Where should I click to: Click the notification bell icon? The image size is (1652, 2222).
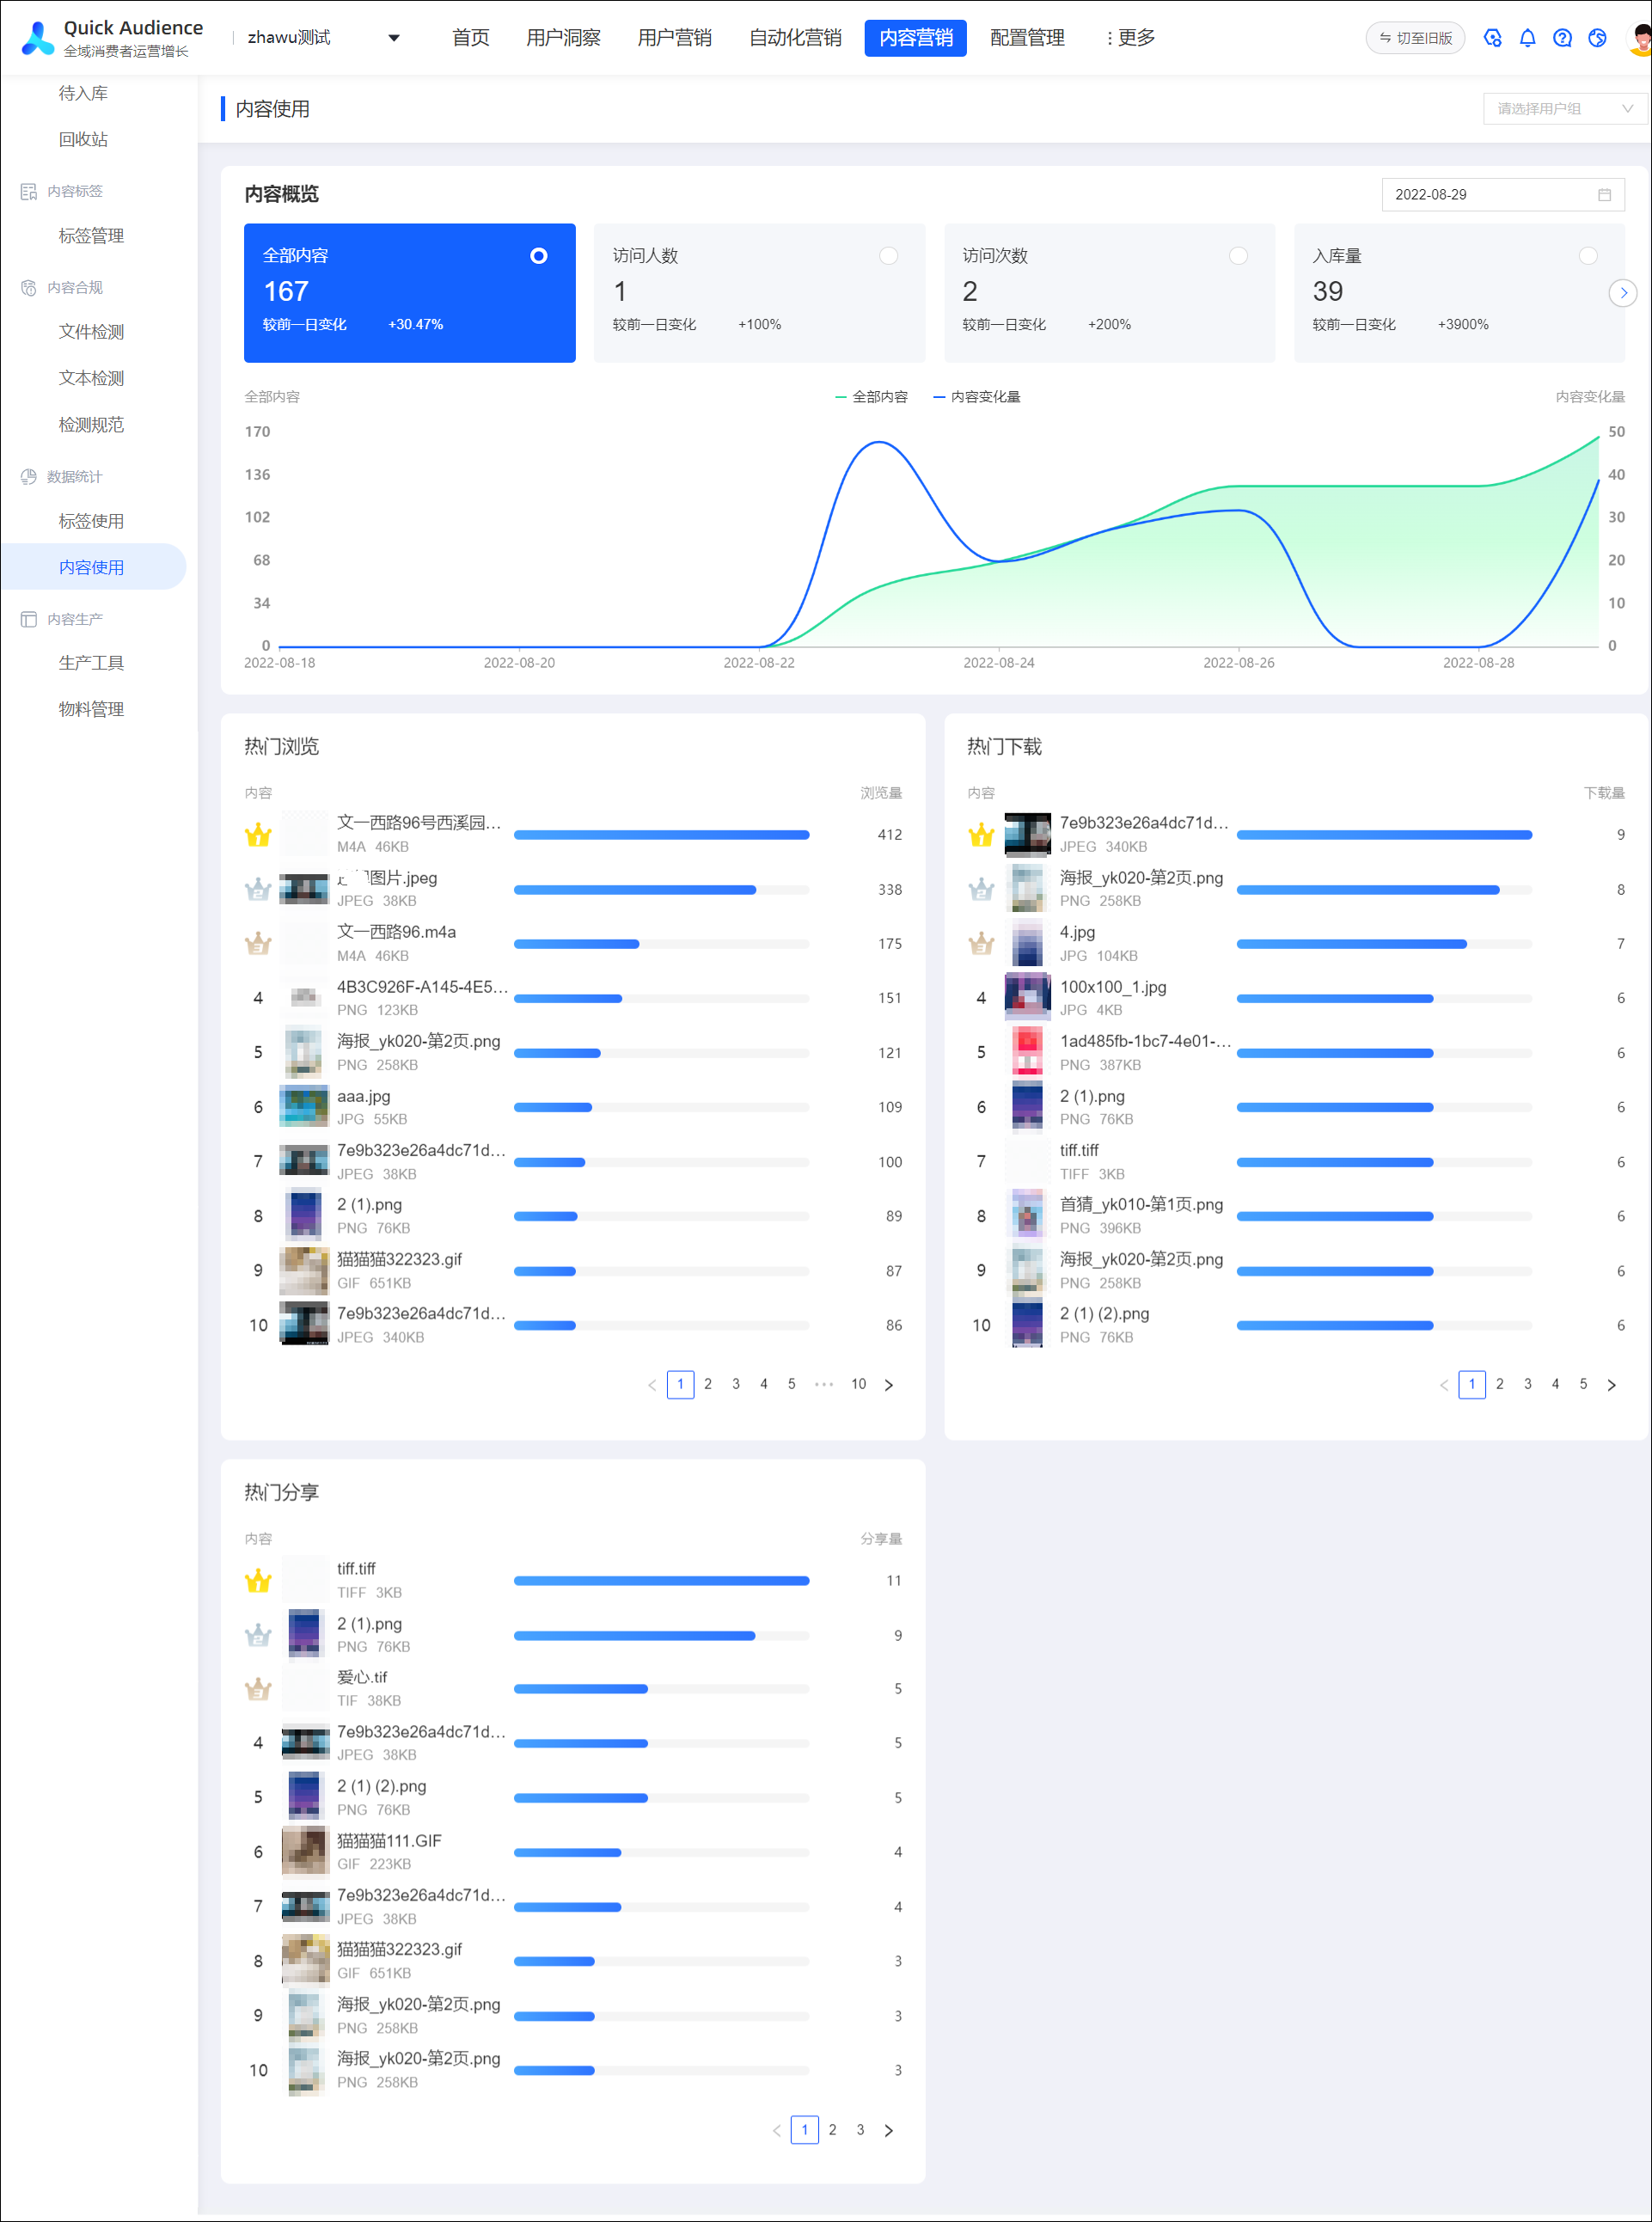[x=1527, y=38]
